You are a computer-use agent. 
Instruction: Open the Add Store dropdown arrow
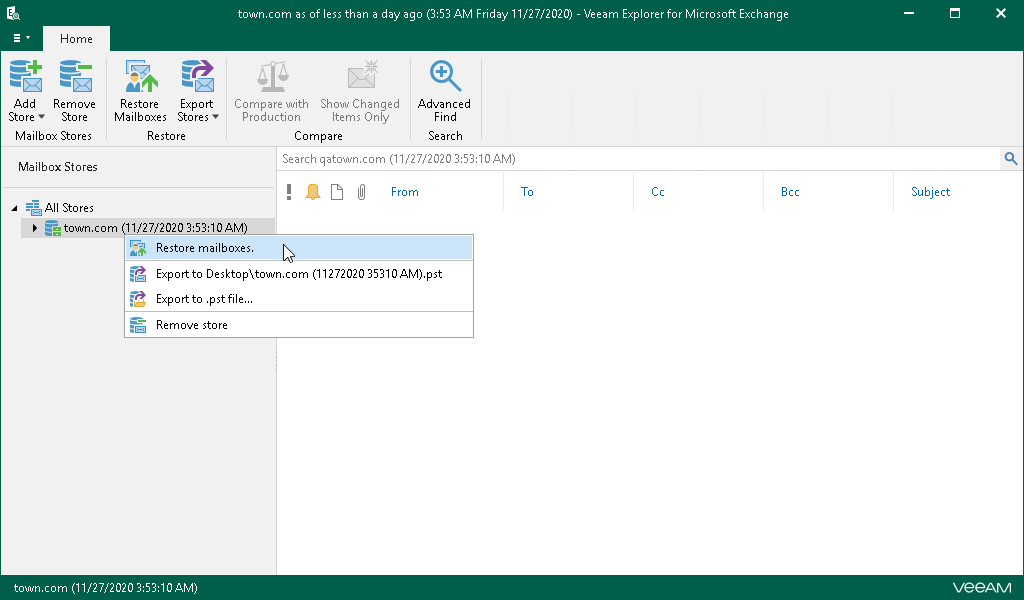(41, 118)
